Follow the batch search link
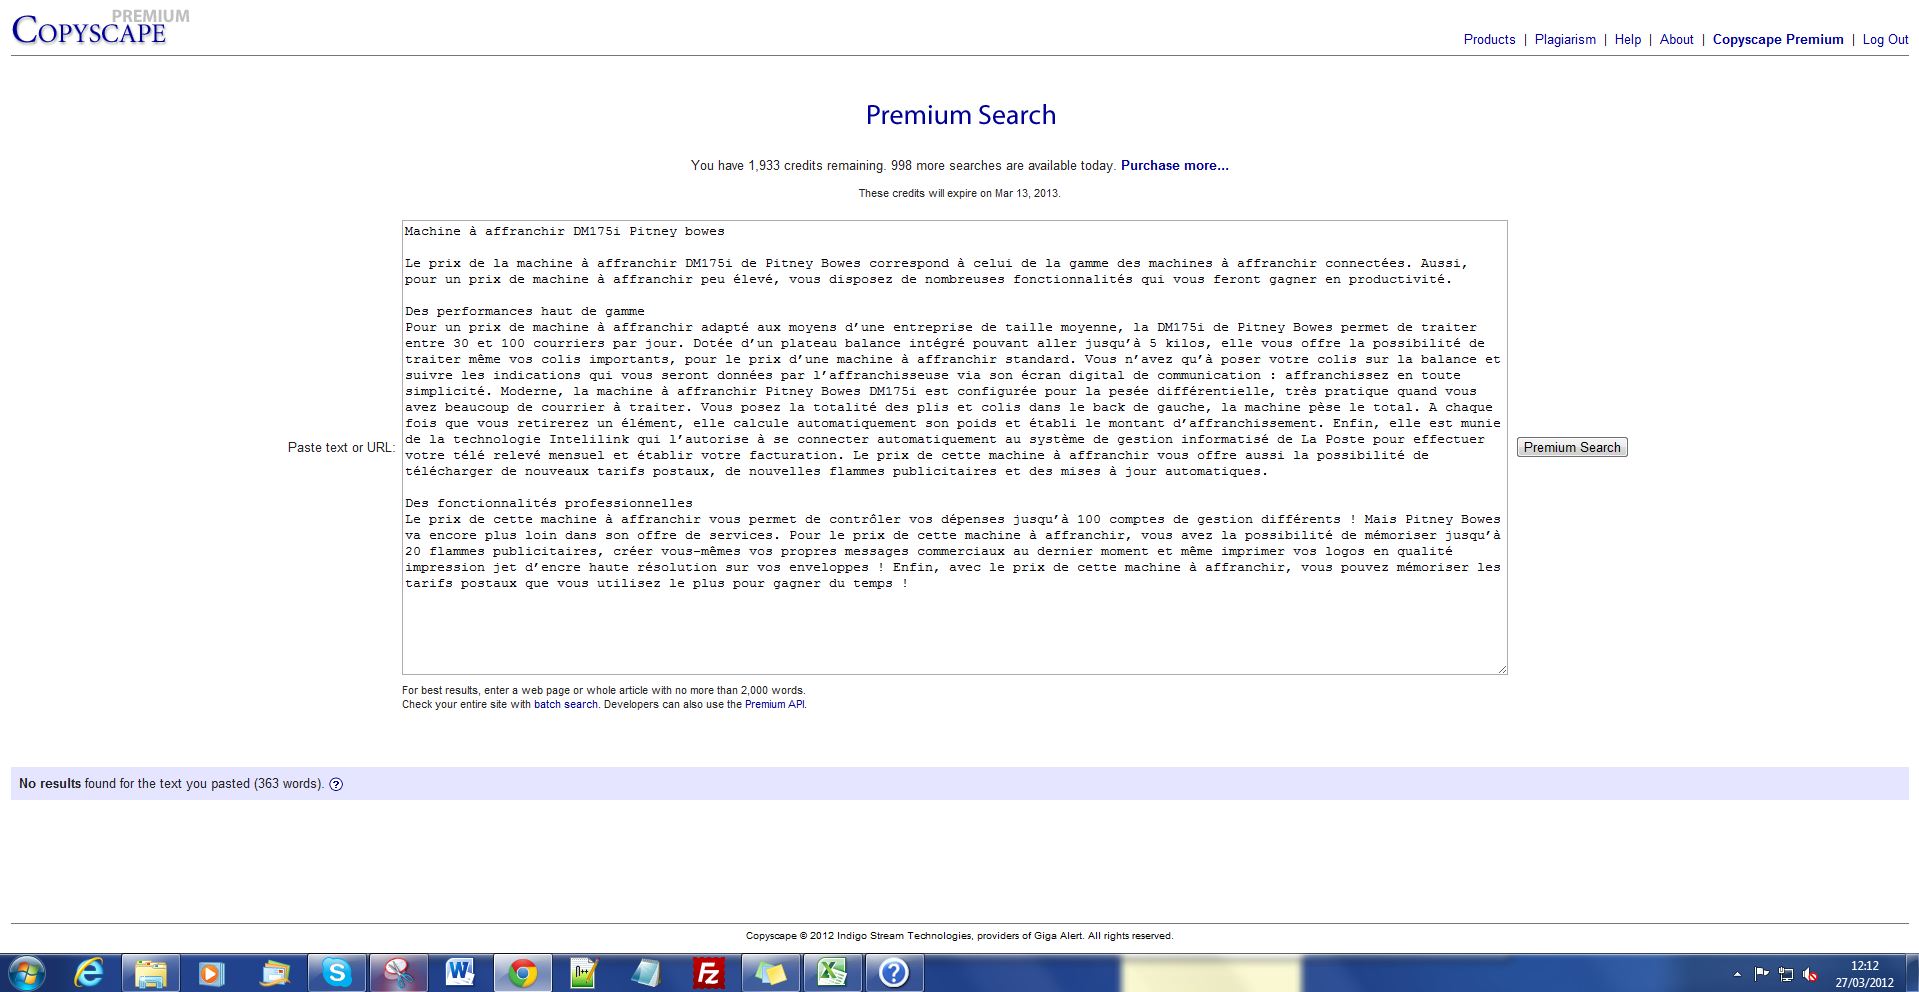Screen dimensions: 1919x992 point(565,705)
